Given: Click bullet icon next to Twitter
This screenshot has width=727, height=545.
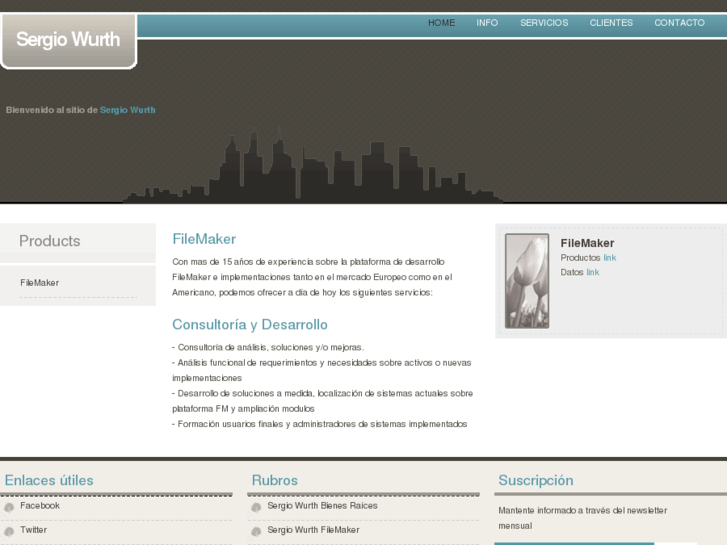Looking at the screenshot, I should 9,532.
